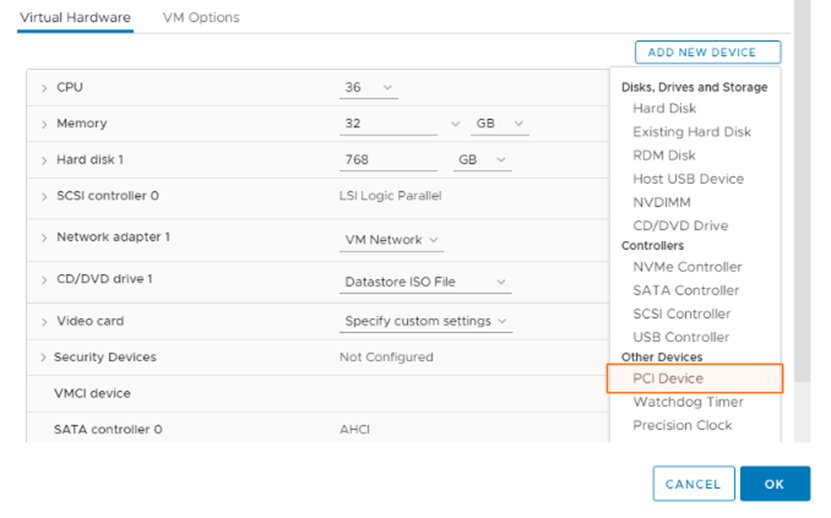Add a Watchdog Timer device
This screenshot has width=831, height=518.
pyautogui.click(x=688, y=402)
